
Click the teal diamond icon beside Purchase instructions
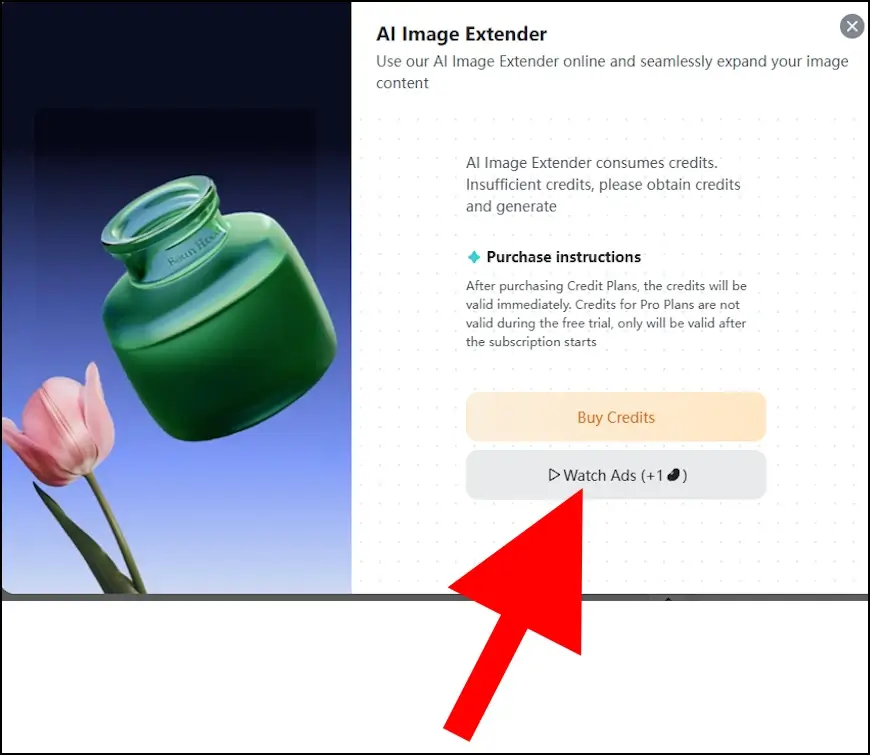pyautogui.click(x=473, y=257)
